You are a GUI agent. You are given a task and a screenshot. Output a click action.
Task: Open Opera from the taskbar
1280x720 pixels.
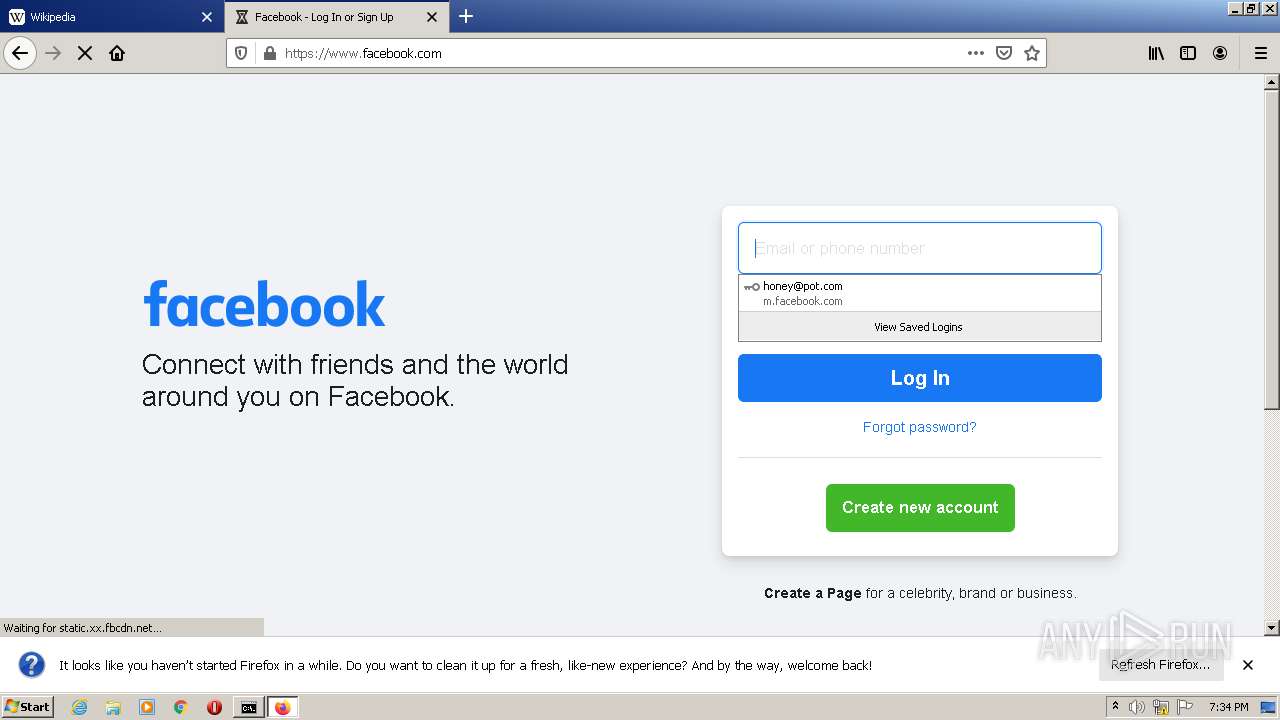[x=214, y=707]
